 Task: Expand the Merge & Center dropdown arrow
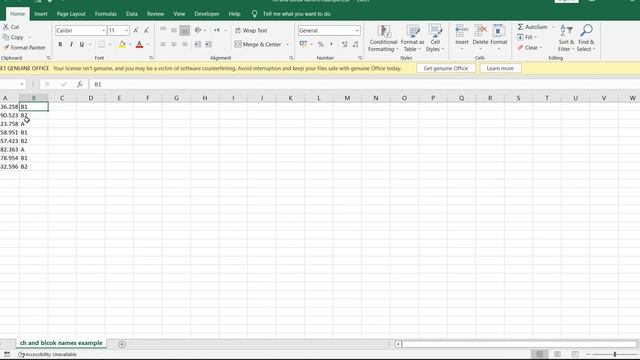pos(287,44)
